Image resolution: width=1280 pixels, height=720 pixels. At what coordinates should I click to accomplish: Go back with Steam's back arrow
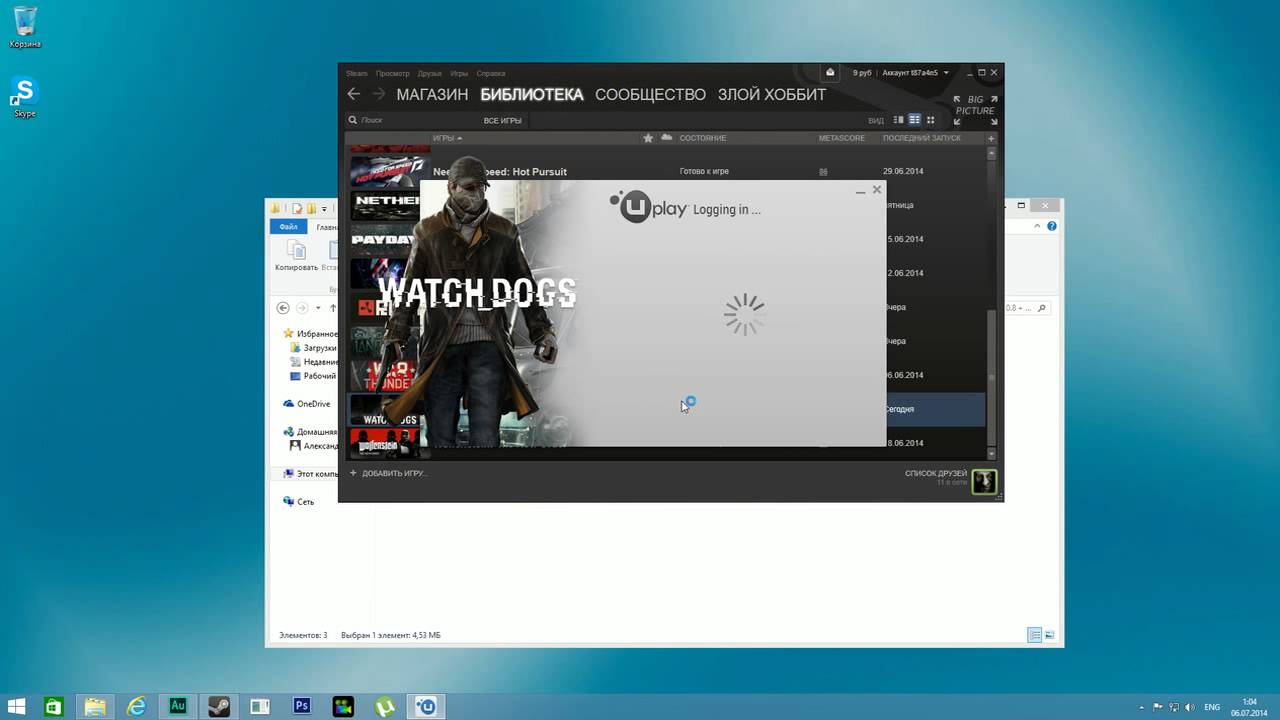[x=353, y=94]
